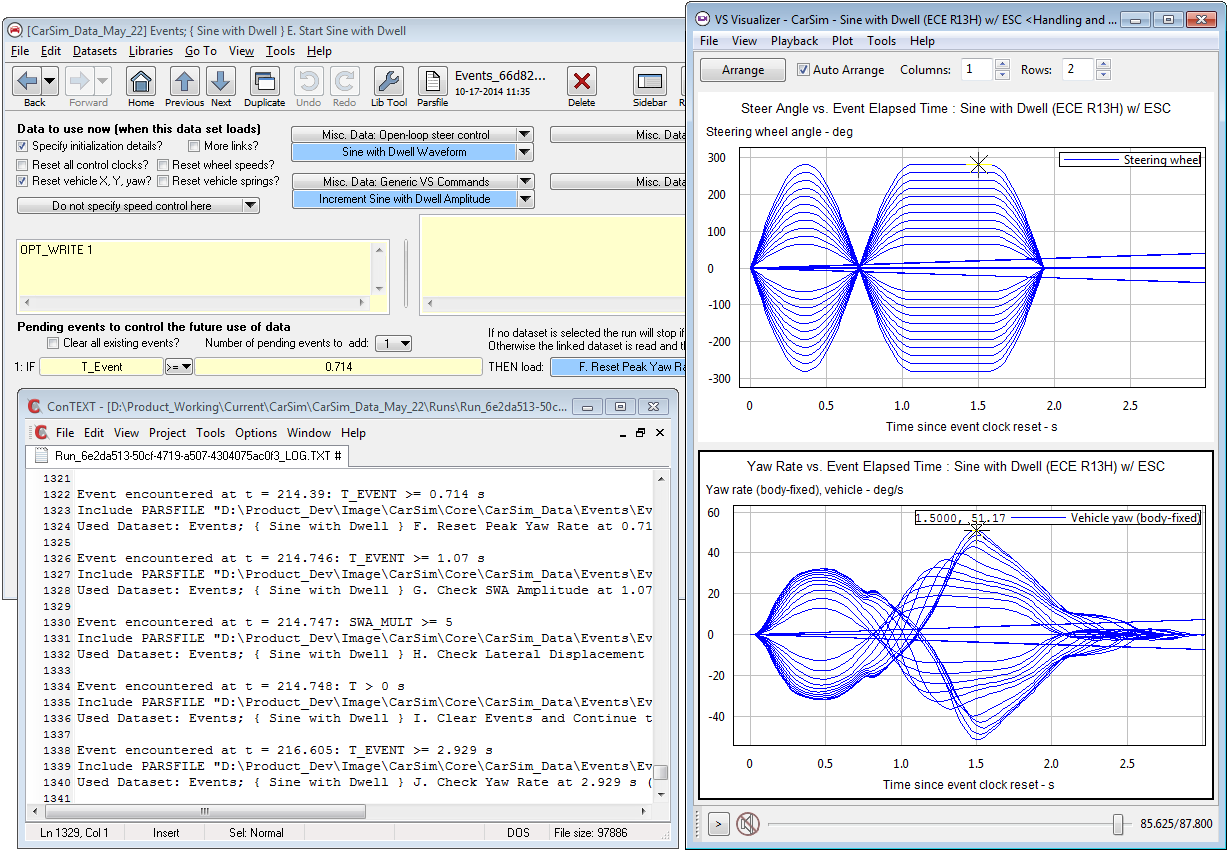Click the Forward arrow icon in CarSim toolbar
This screenshot has width=1228, height=851.
point(81,81)
